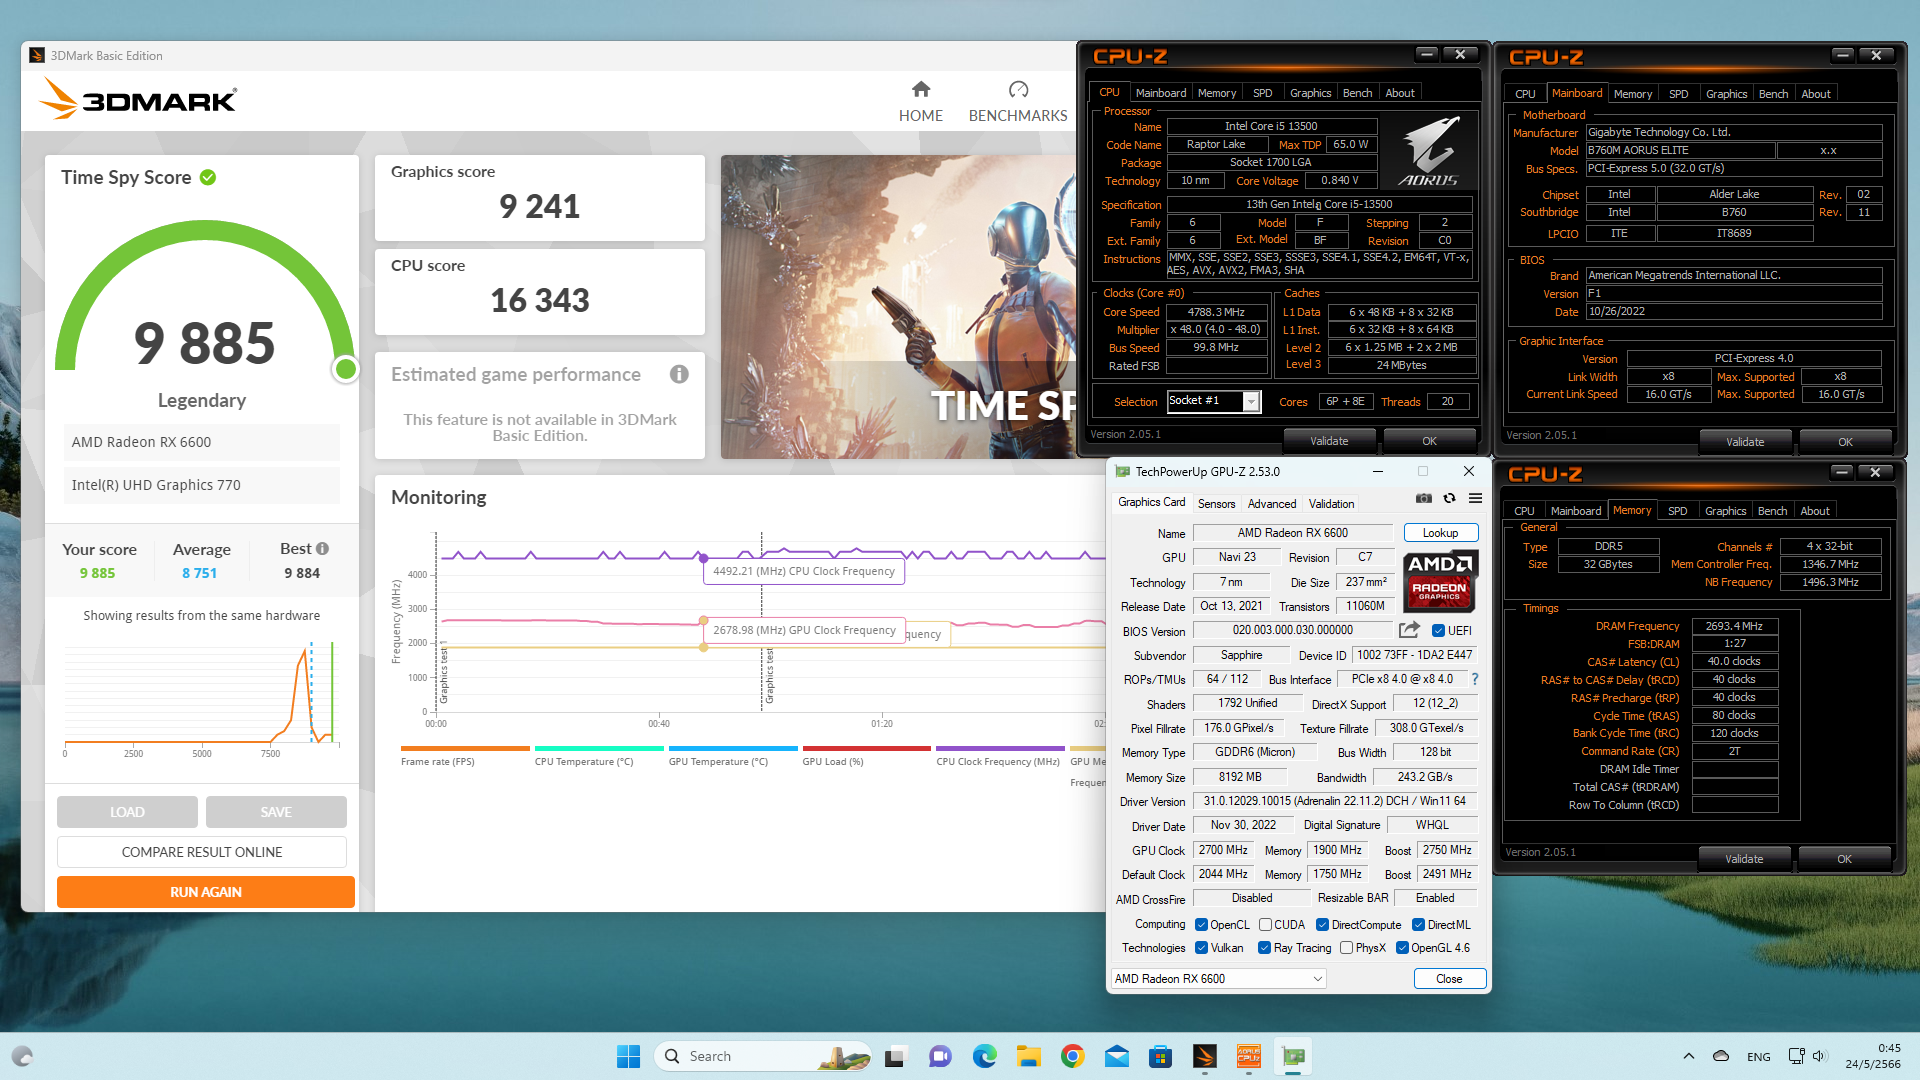Open the SPD tab in the CPU-Z Mainboard window
The width and height of the screenshot is (1920, 1080).
tap(1679, 94)
